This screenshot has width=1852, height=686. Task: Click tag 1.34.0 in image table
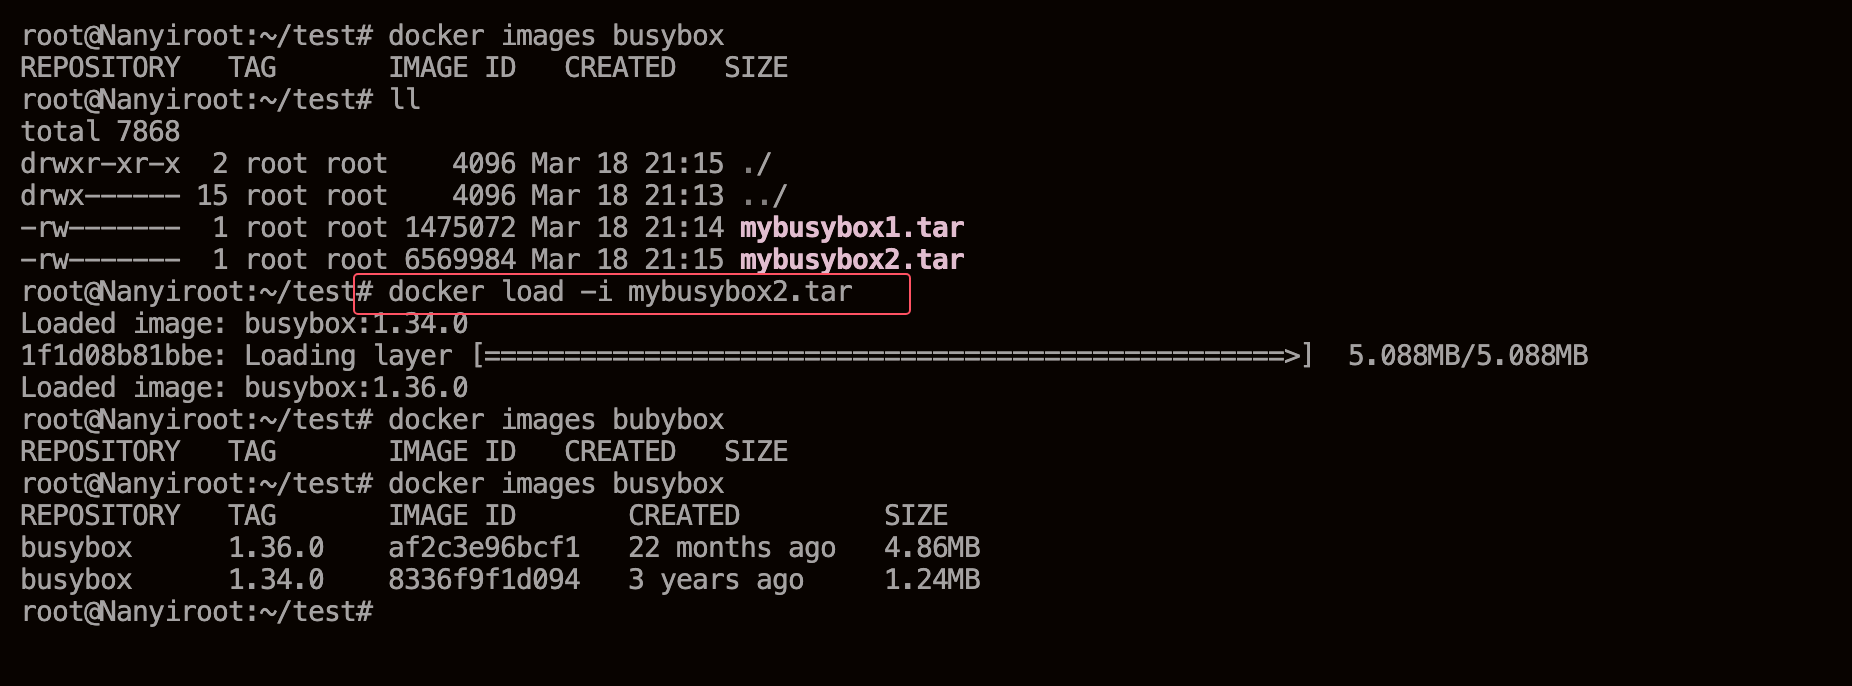coord(276,580)
